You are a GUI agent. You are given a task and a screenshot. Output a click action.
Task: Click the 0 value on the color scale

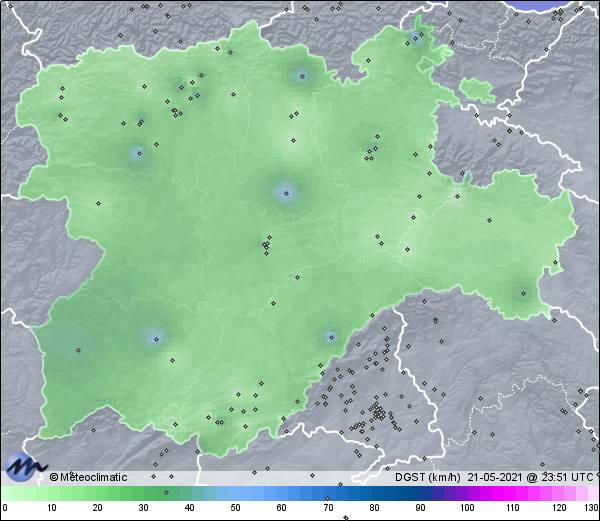5,508
